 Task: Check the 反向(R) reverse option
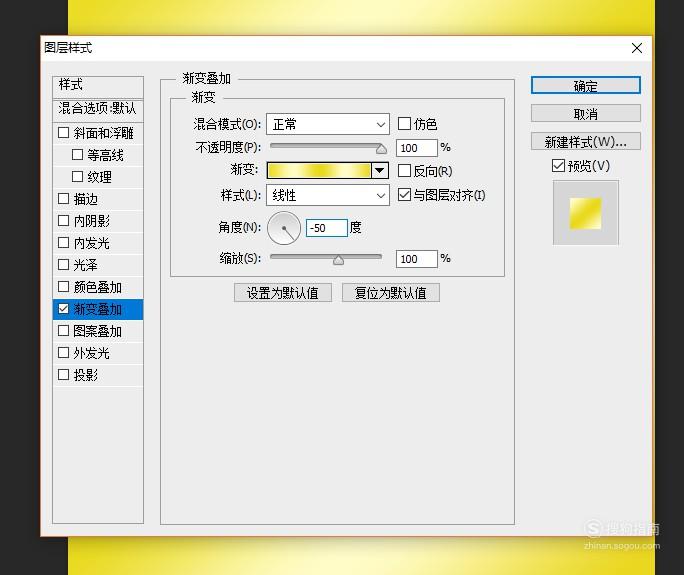(404, 171)
